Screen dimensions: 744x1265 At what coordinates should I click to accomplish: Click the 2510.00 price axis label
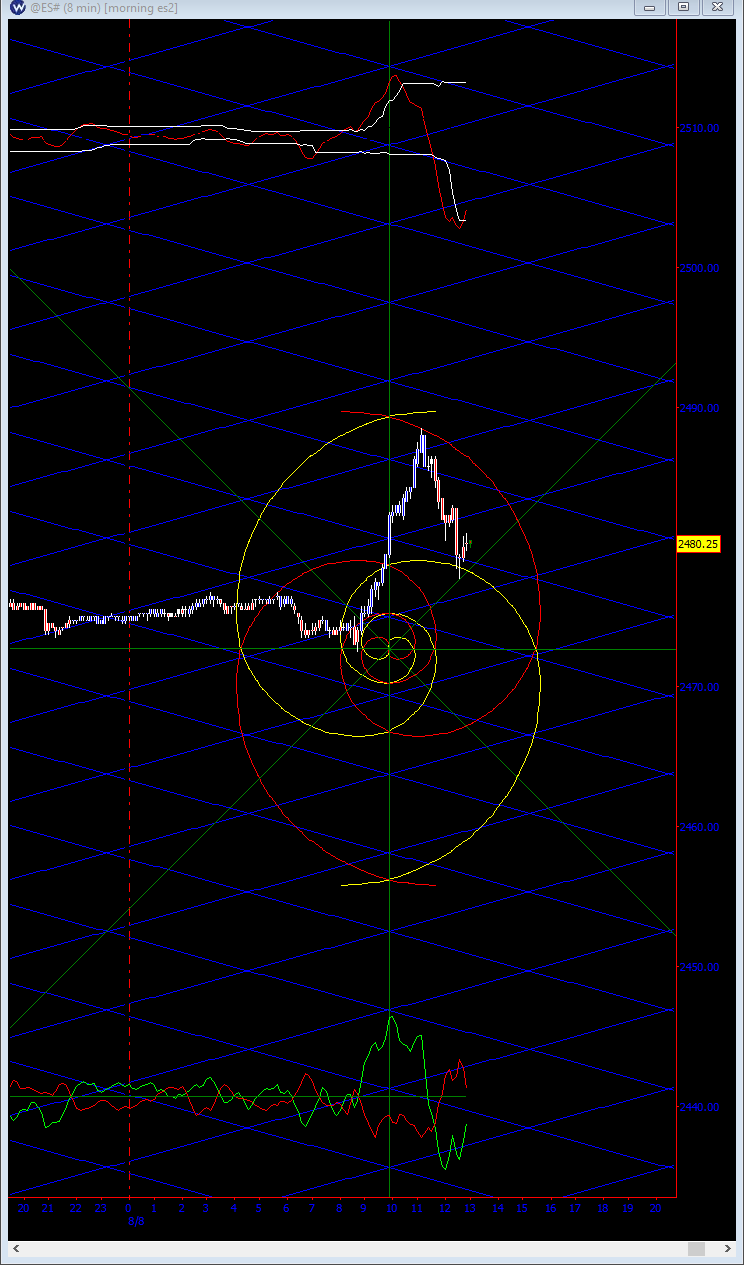698,128
